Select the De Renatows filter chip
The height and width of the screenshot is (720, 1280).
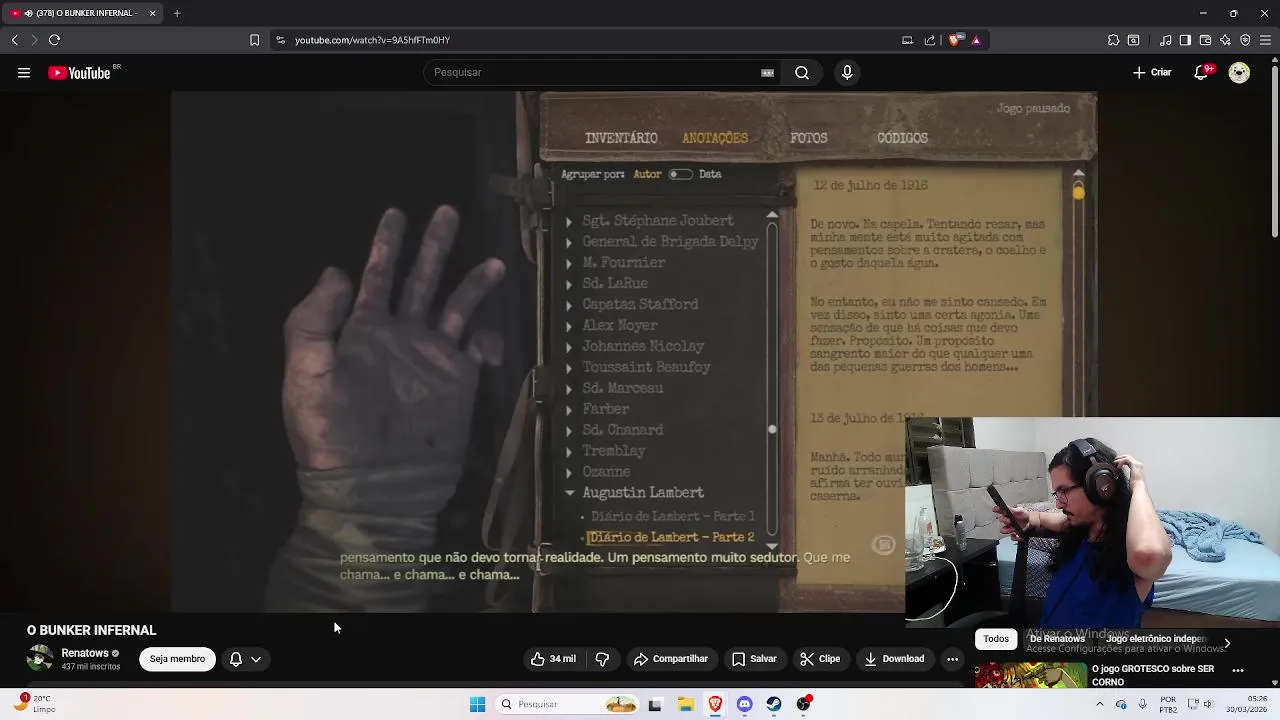(x=1057, y=639)
